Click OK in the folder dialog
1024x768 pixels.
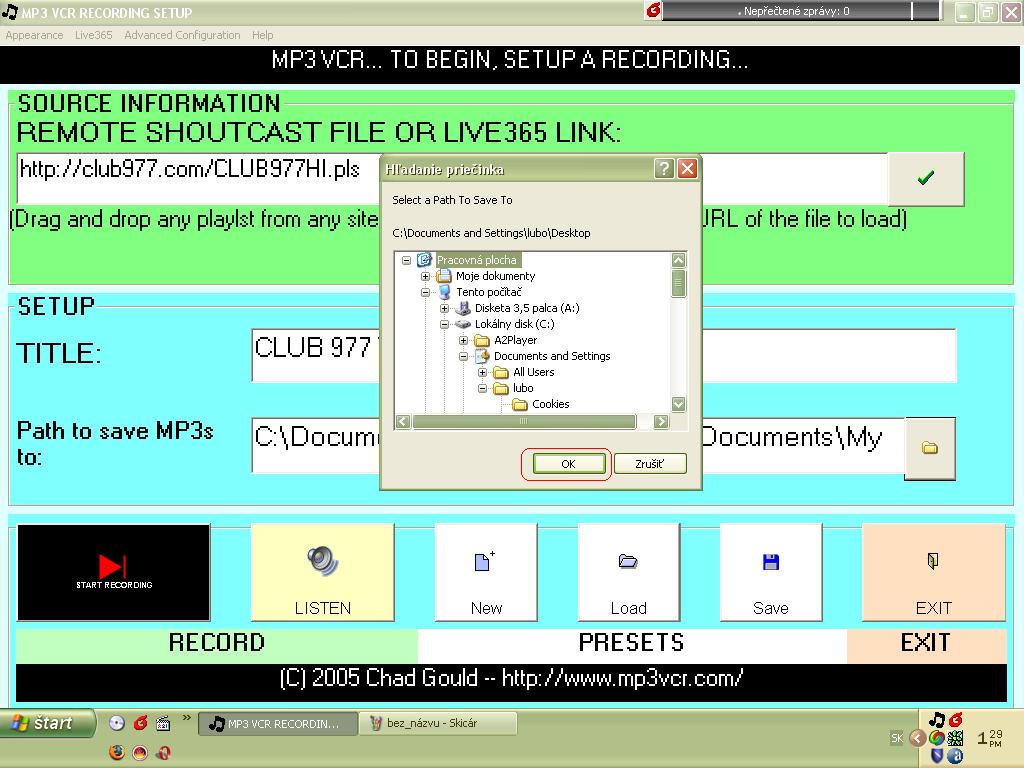[x=568, y=464]
